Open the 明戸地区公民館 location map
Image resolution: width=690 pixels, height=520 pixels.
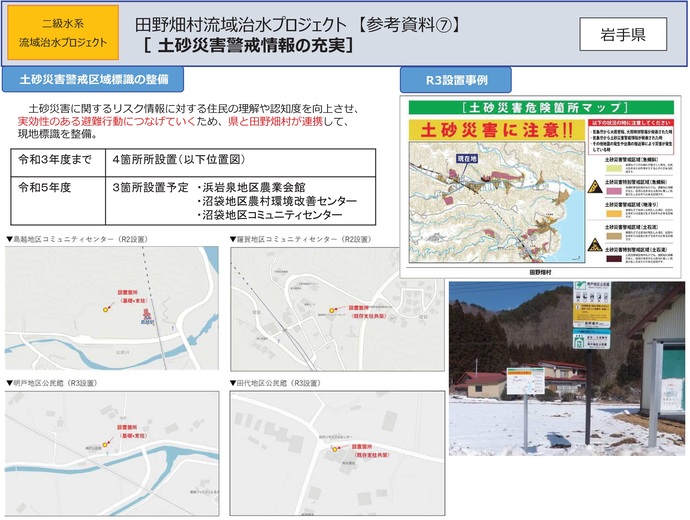click(112, 454)
